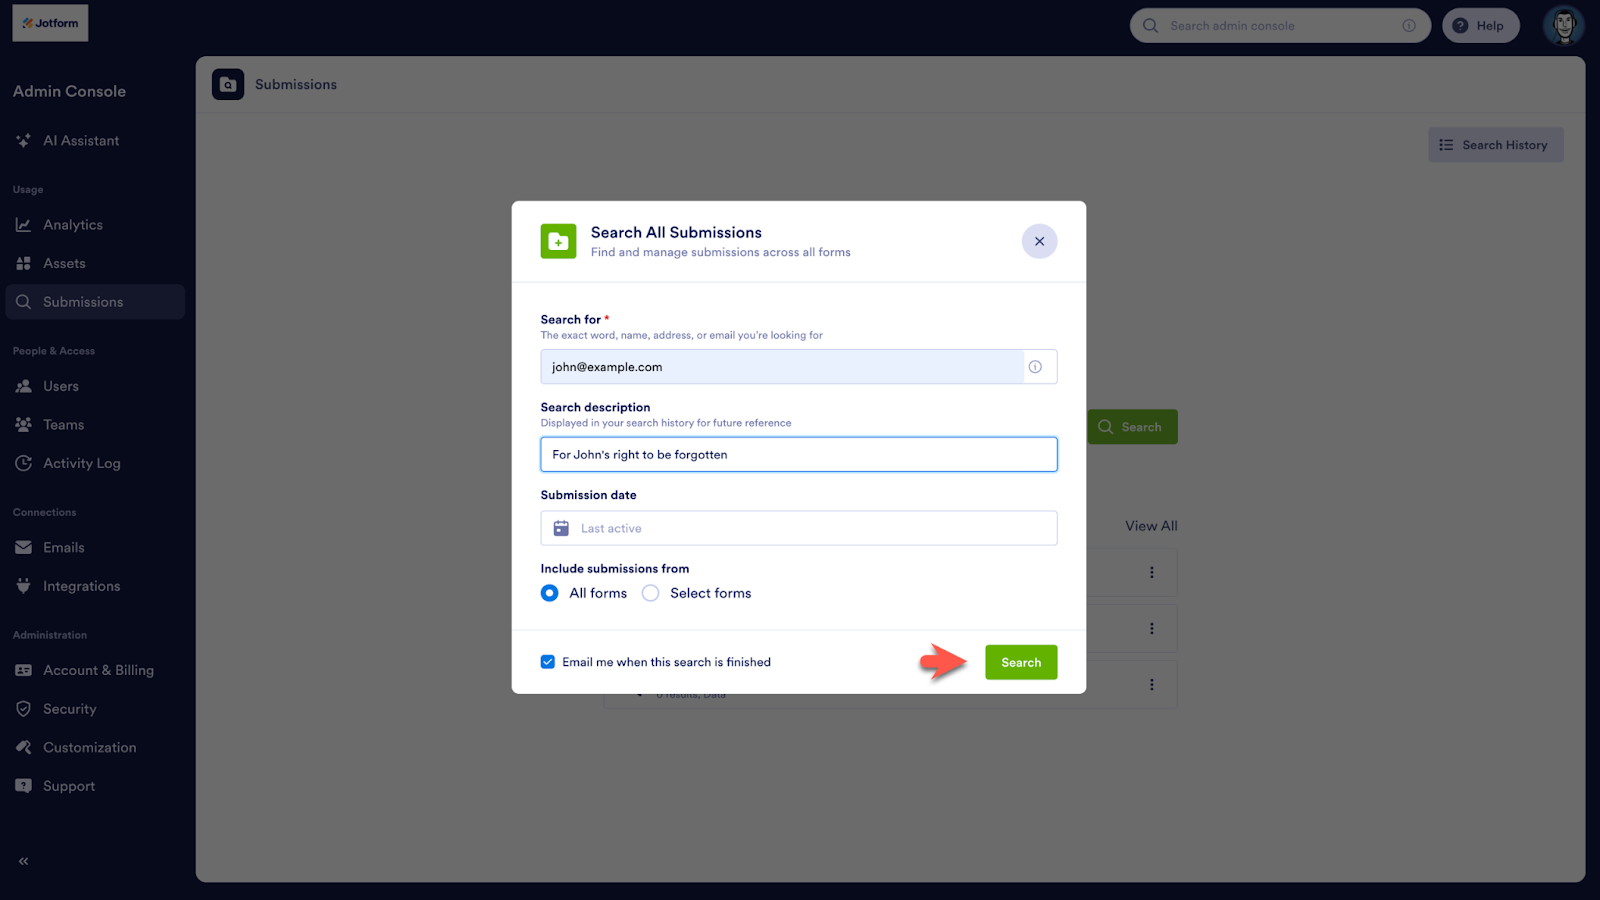Choose the Select forms option
The width and height of the screenshot is (1600, 900).
click(x=650, y=592)
